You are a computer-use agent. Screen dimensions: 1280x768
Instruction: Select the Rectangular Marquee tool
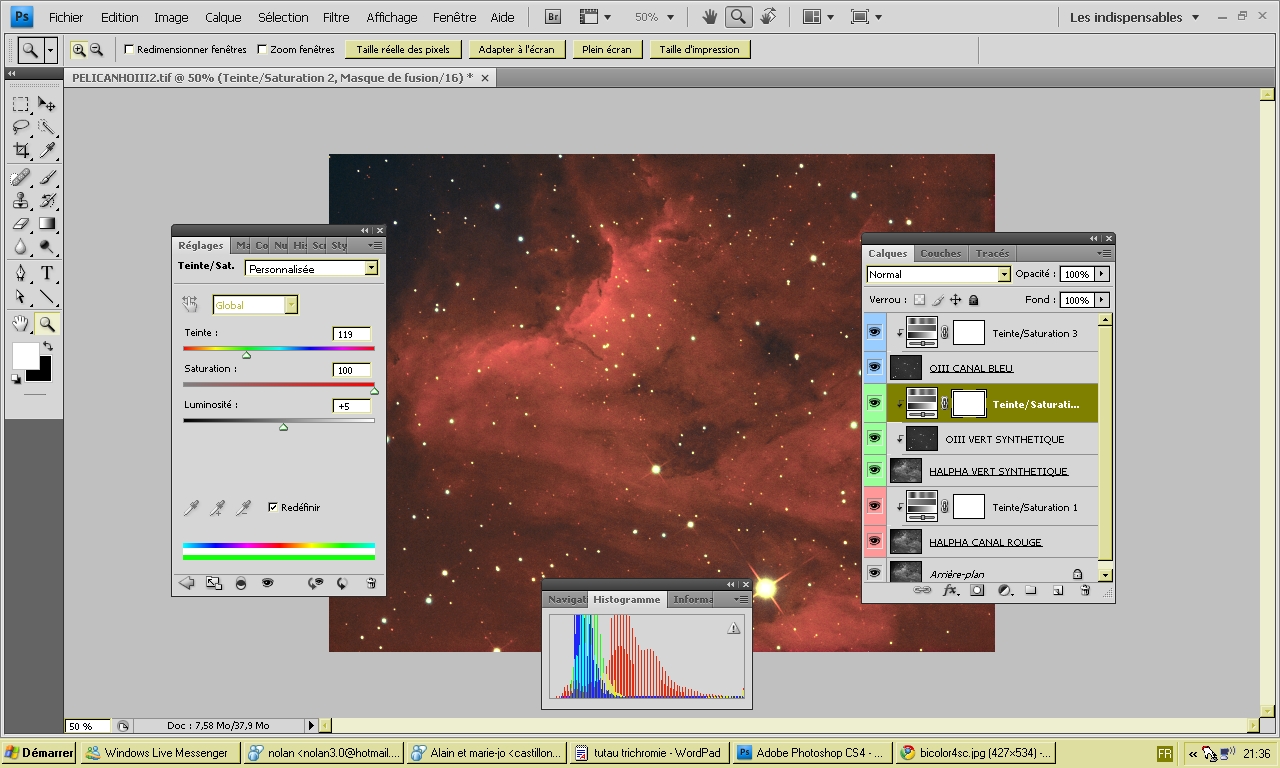click(x=20, y=104)
